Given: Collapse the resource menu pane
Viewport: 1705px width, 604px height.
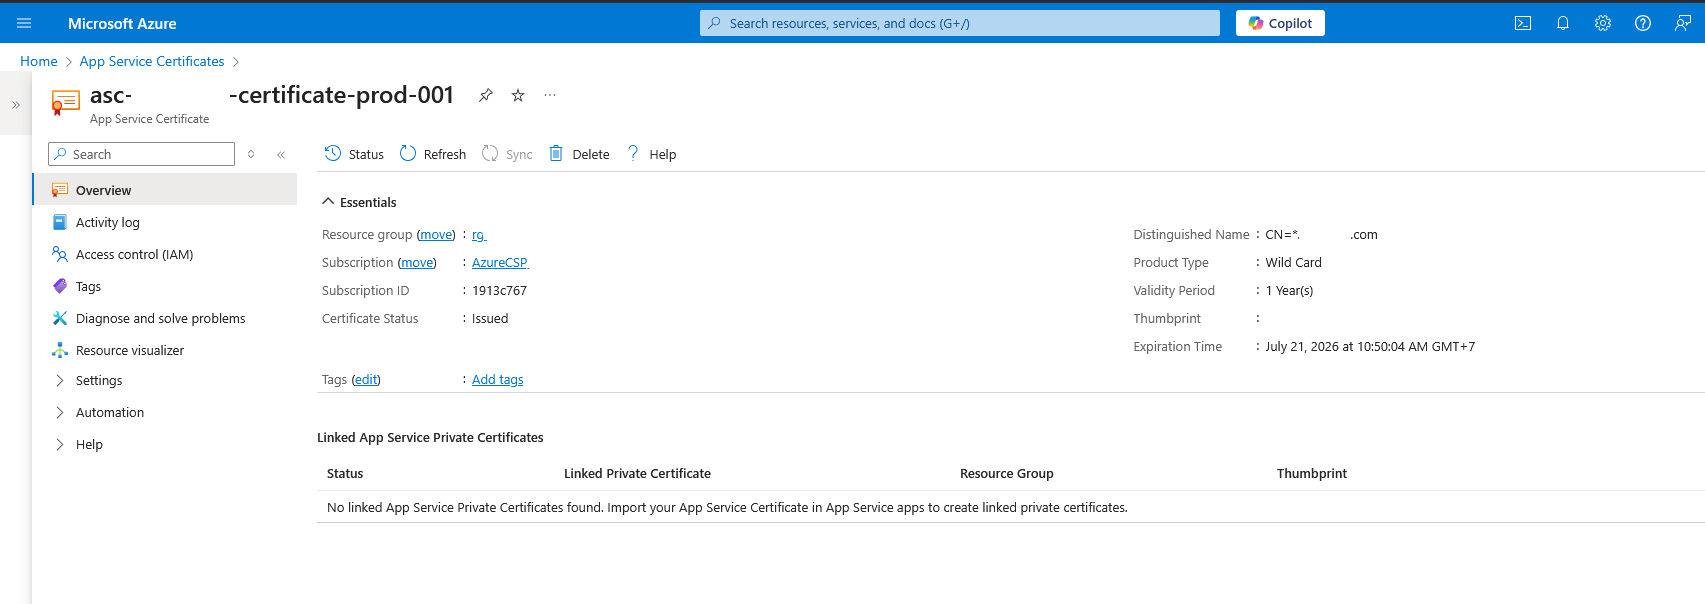Looking at the screenshot, I should (x=281, y=154).
